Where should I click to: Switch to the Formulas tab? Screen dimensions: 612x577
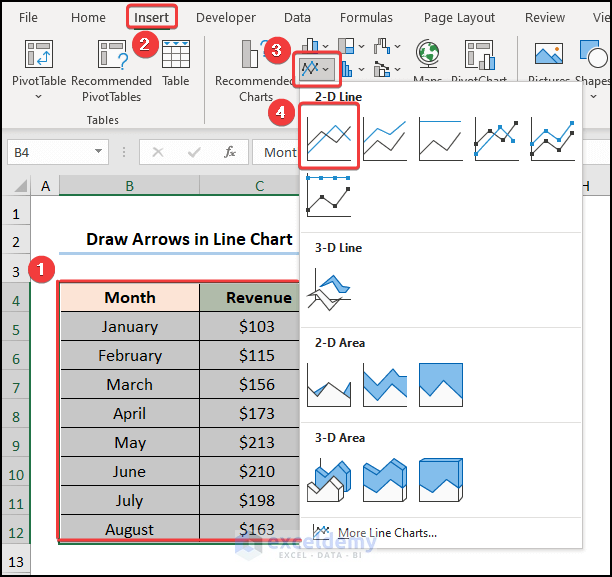[366, 17]
